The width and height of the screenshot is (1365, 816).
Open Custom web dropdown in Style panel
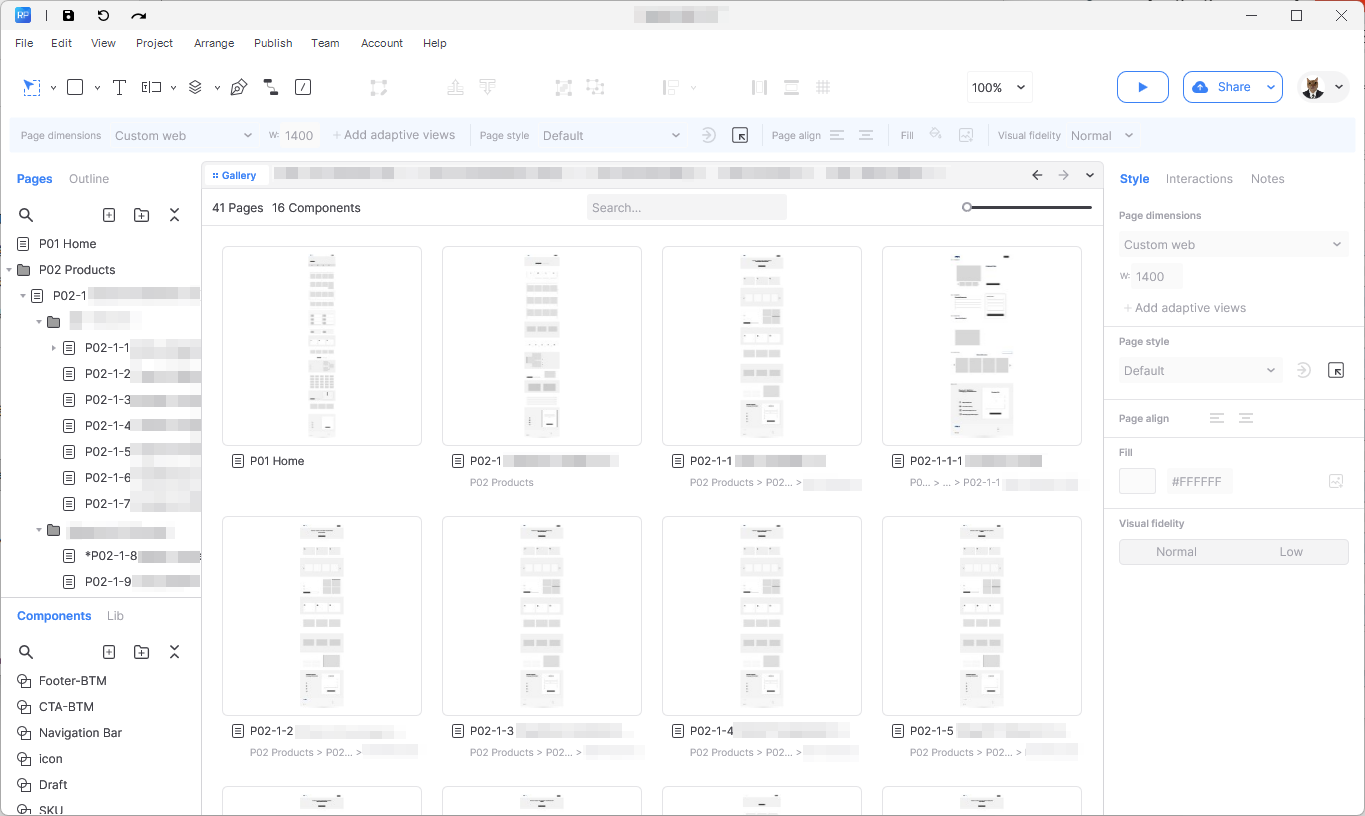click(1233, 244)
